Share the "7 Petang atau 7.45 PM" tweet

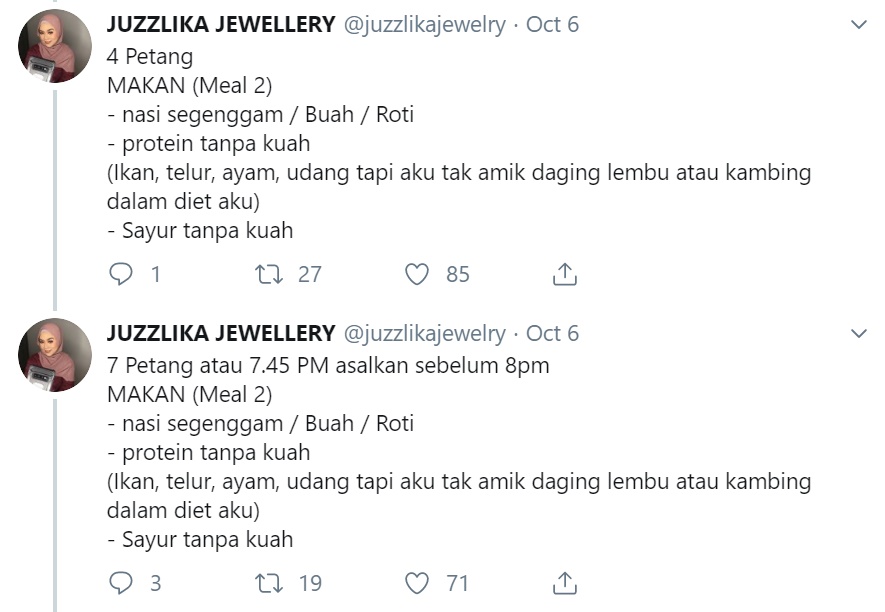coord(564,582)
